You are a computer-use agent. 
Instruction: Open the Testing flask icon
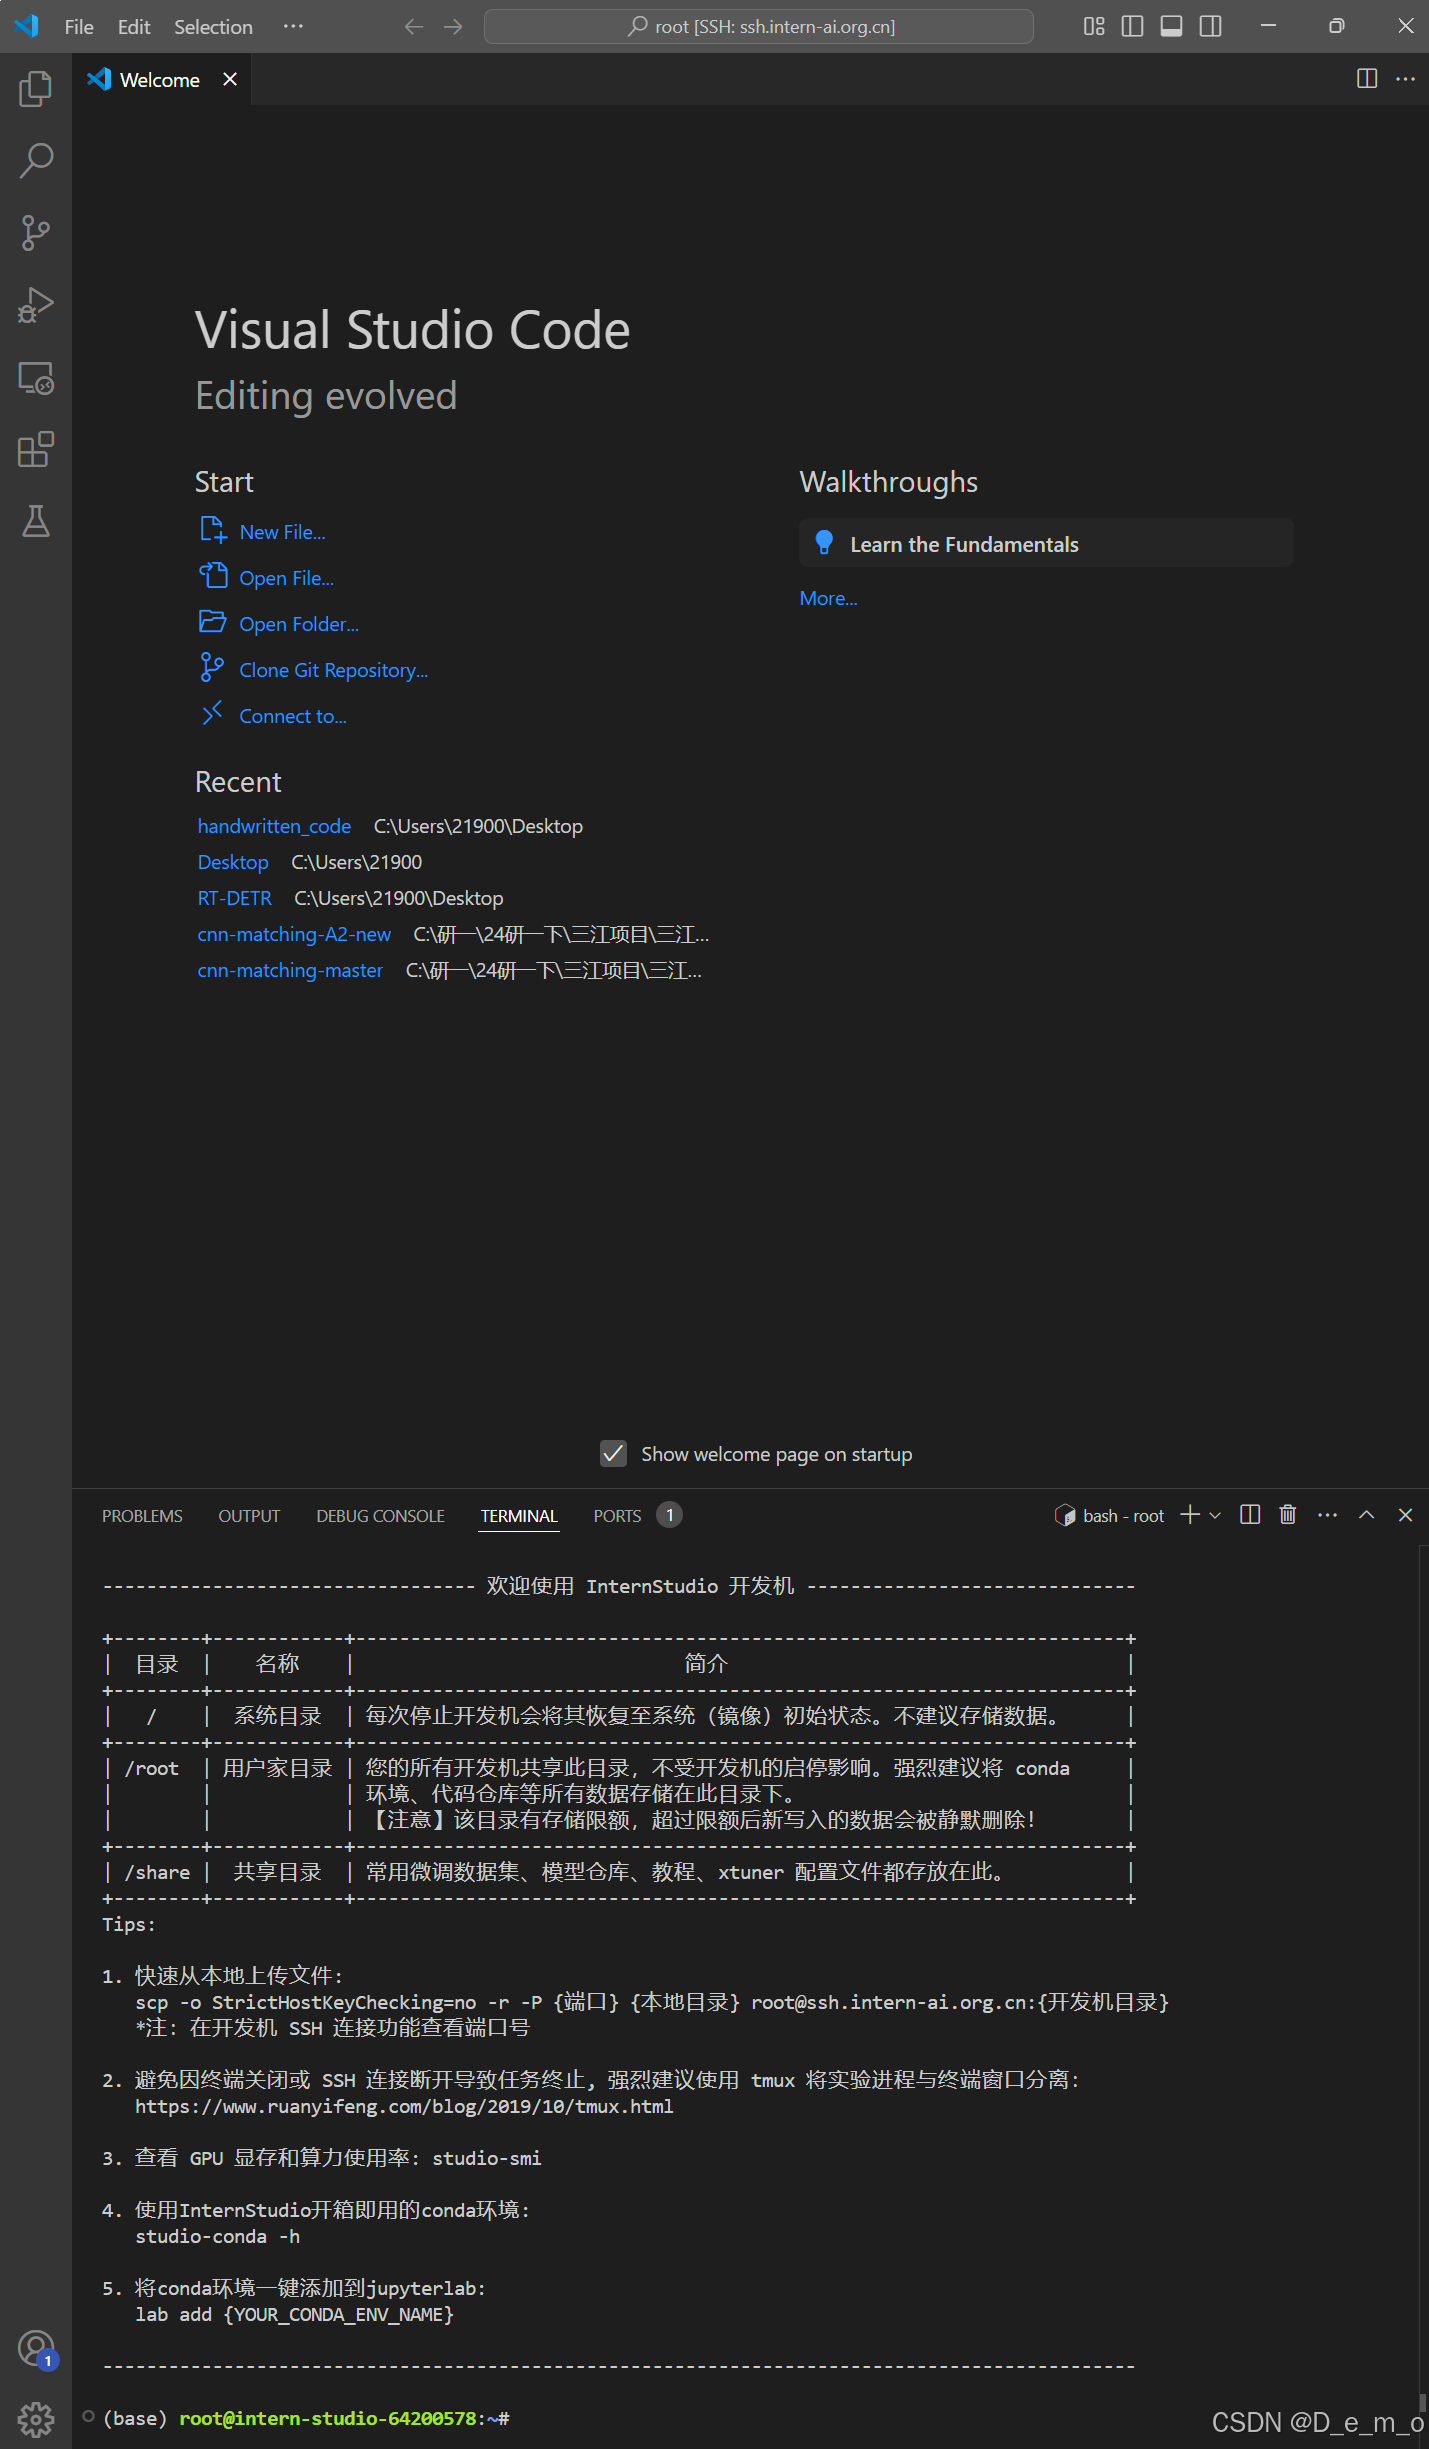click(x=36, y=521)
